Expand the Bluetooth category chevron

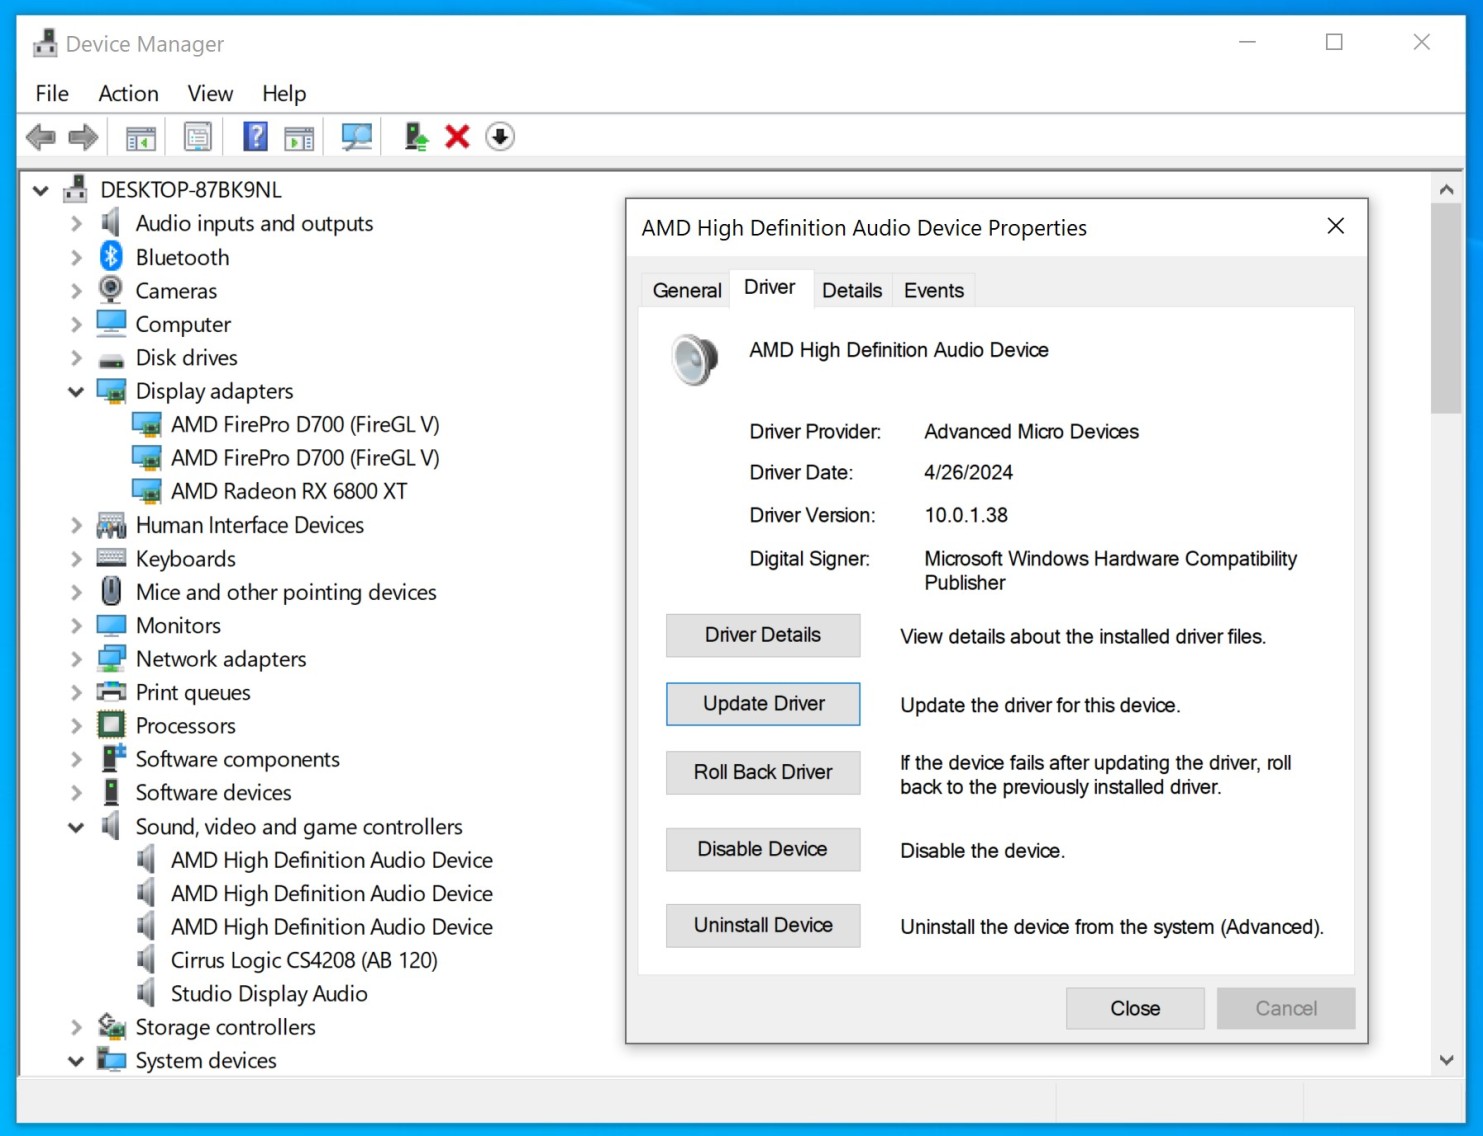pyautogui.click(x=76, y=257)
